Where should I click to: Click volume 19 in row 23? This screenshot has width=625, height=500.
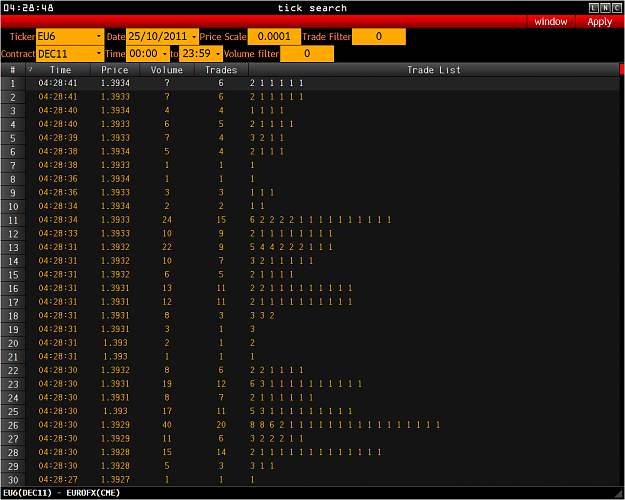[x=167, y=384]
